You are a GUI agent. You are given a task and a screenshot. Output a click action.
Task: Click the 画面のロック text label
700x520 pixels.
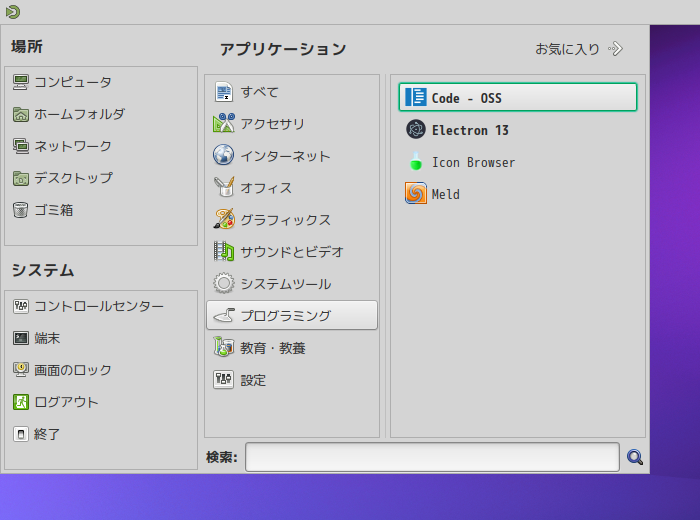(x=73, y=370)
